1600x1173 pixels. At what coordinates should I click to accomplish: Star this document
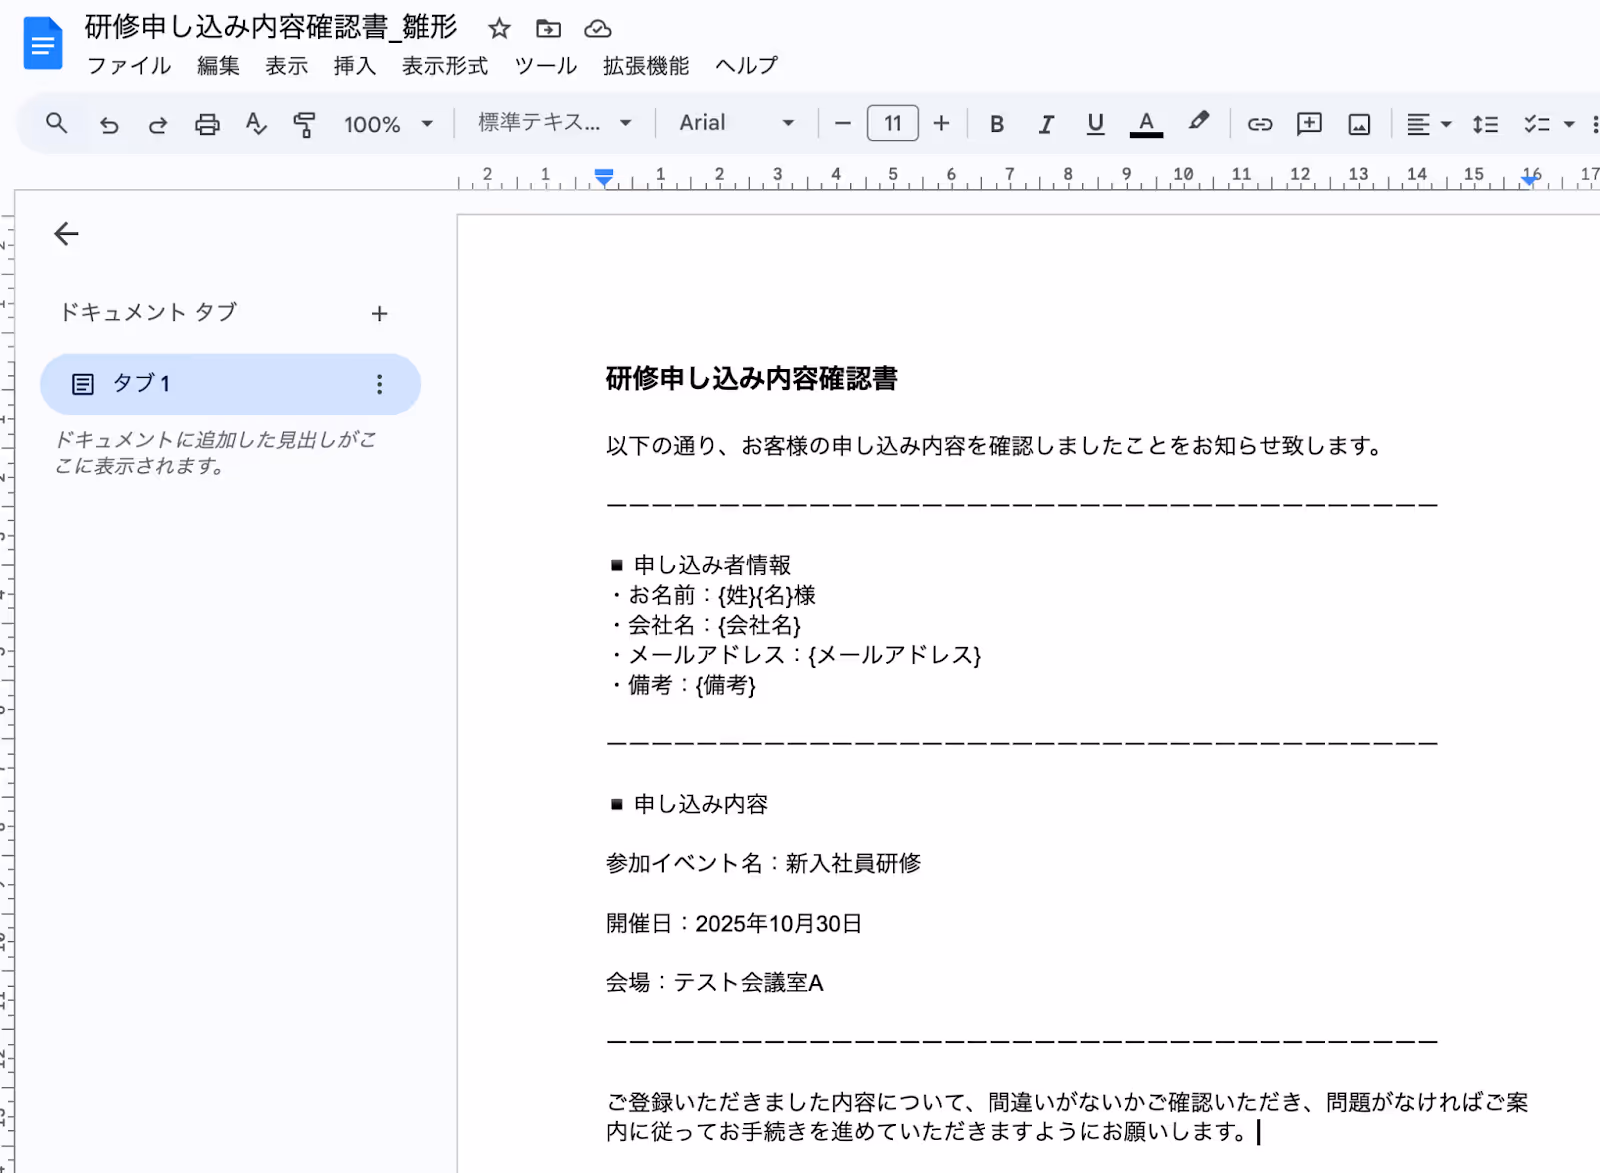499,28
